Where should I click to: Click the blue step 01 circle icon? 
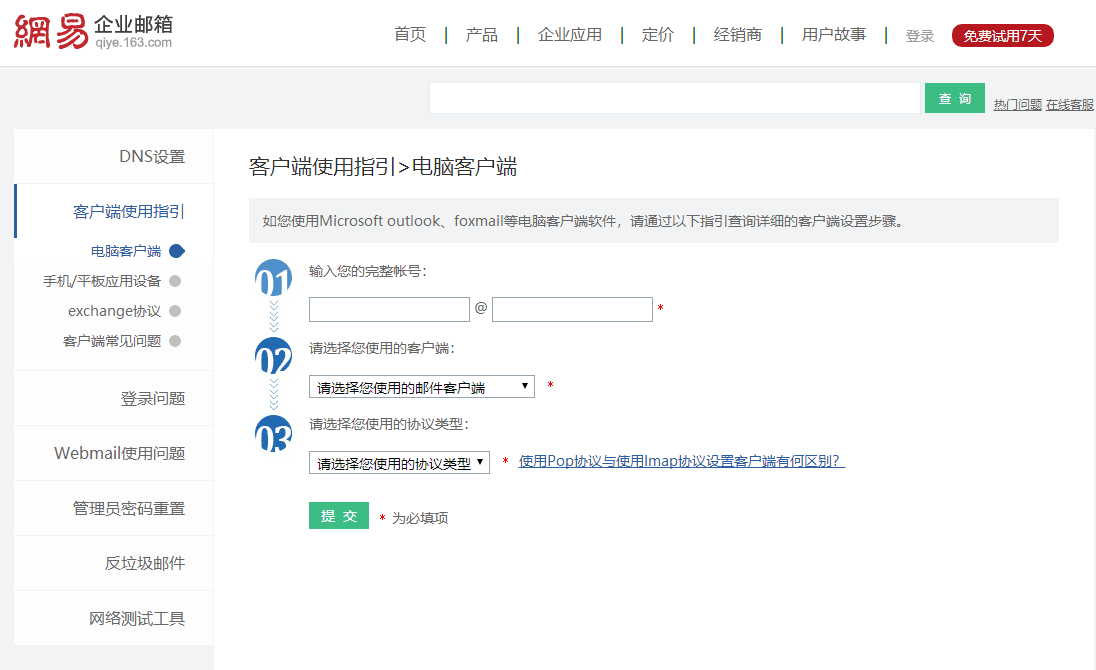coord(273,280)
